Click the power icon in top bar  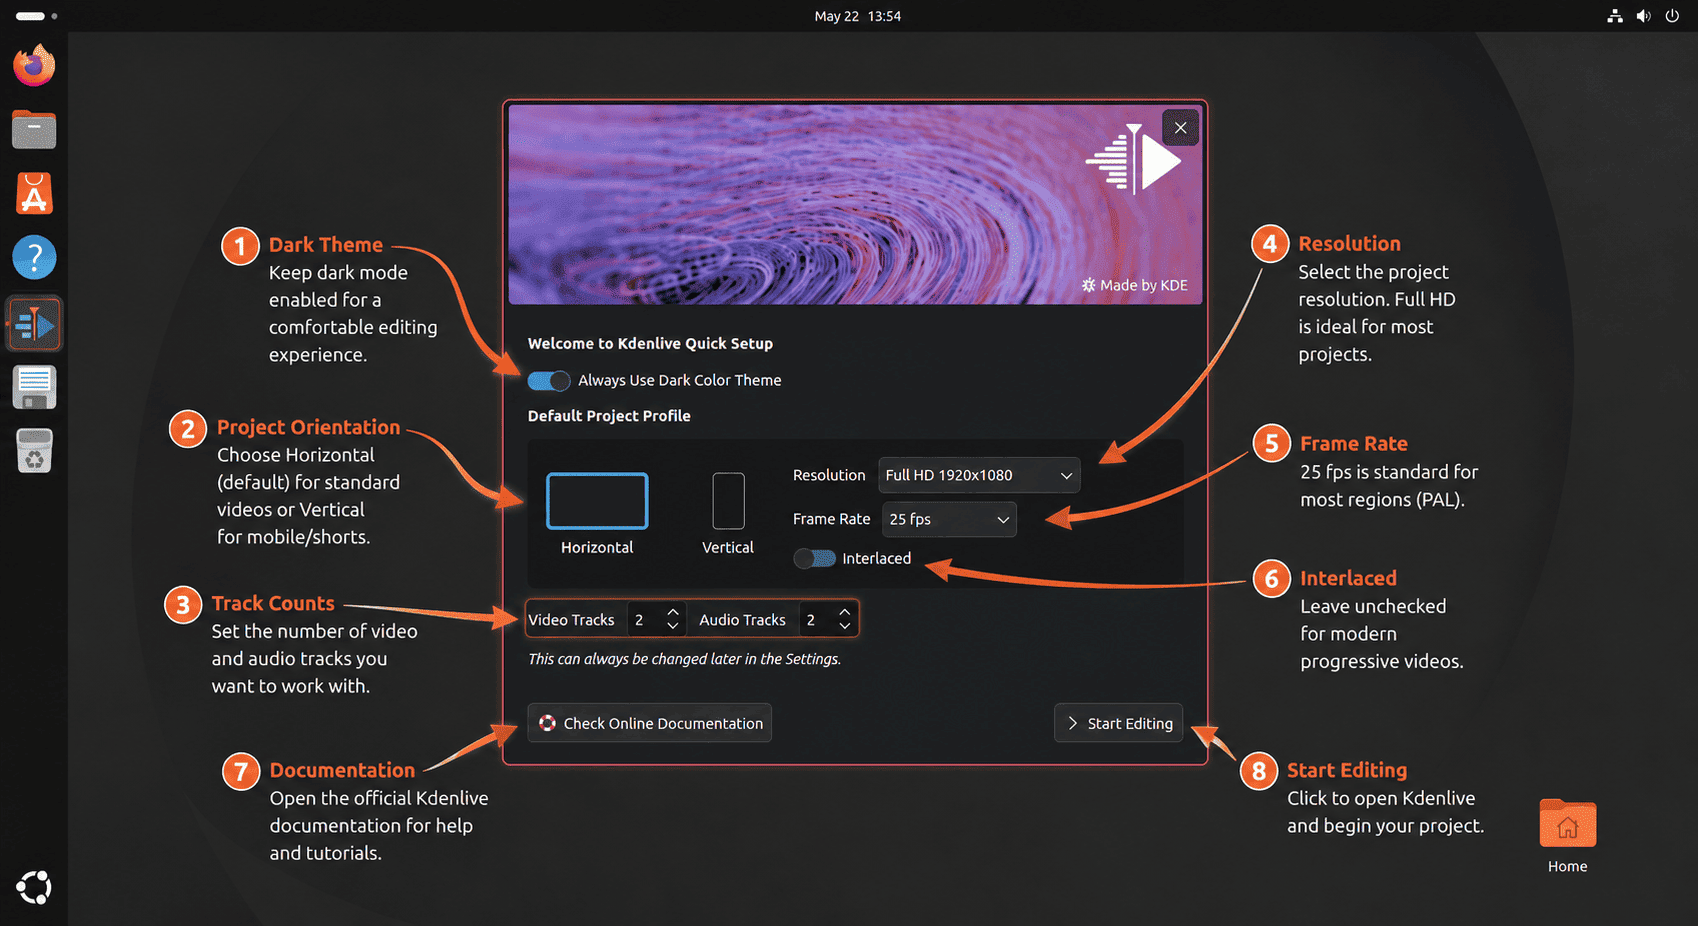(x=1672, y=16)
